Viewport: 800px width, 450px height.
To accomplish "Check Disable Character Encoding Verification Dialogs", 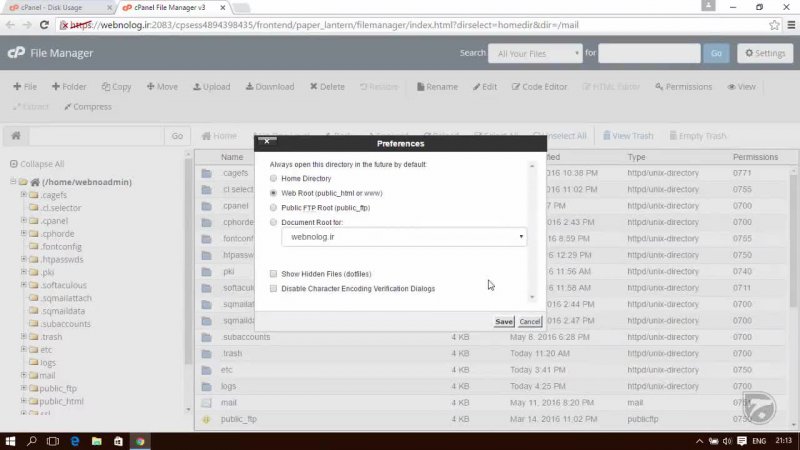I will pos(274,288).
